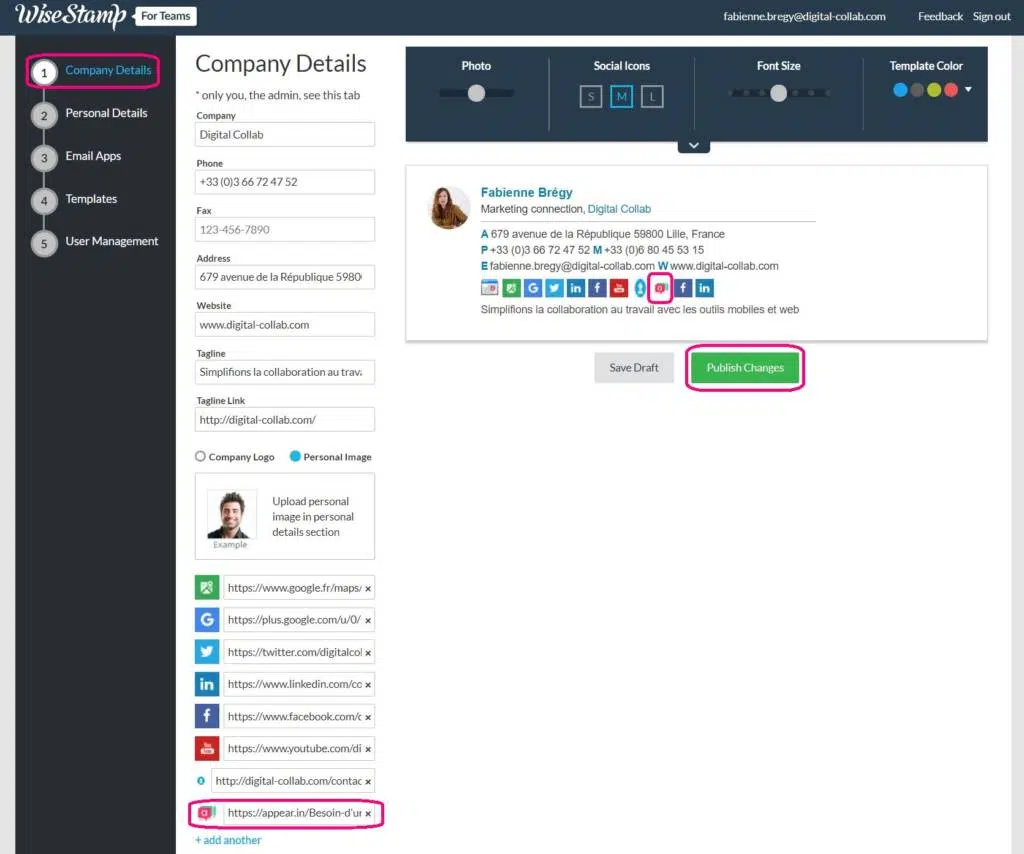Remove the facebook.com link with its x
The width and height of the screenshot is (1024, 854).
[x=368, y=718]
